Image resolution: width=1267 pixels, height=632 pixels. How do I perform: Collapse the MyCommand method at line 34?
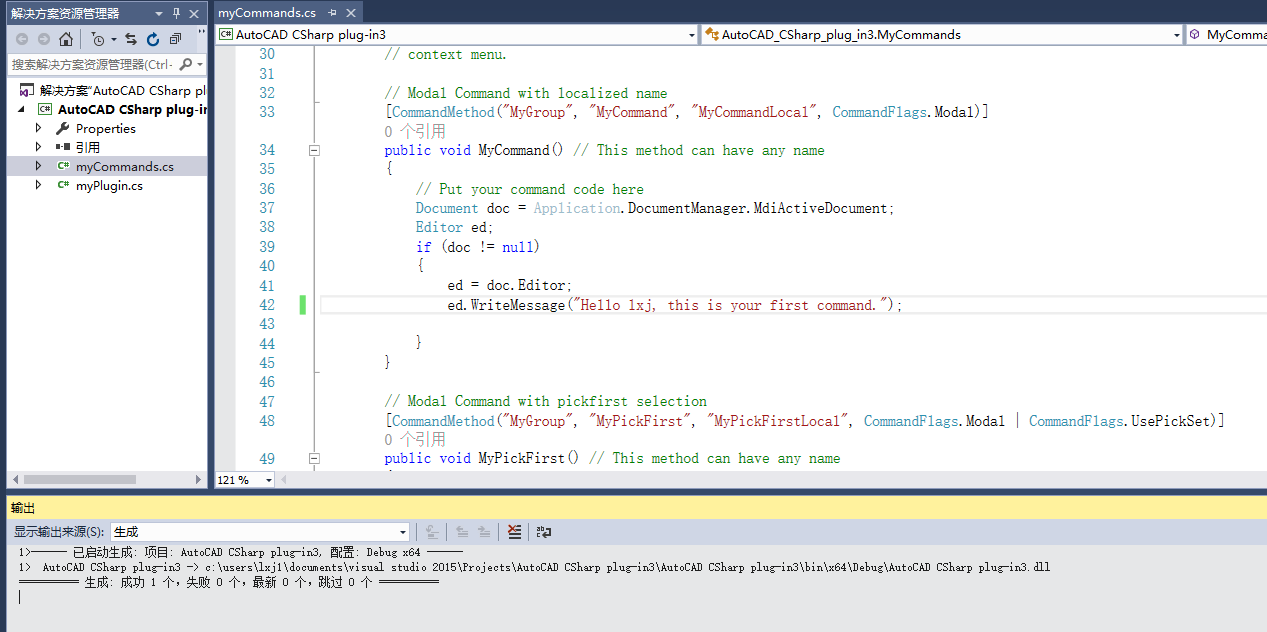pyautogui.click(x=314, y=150)
